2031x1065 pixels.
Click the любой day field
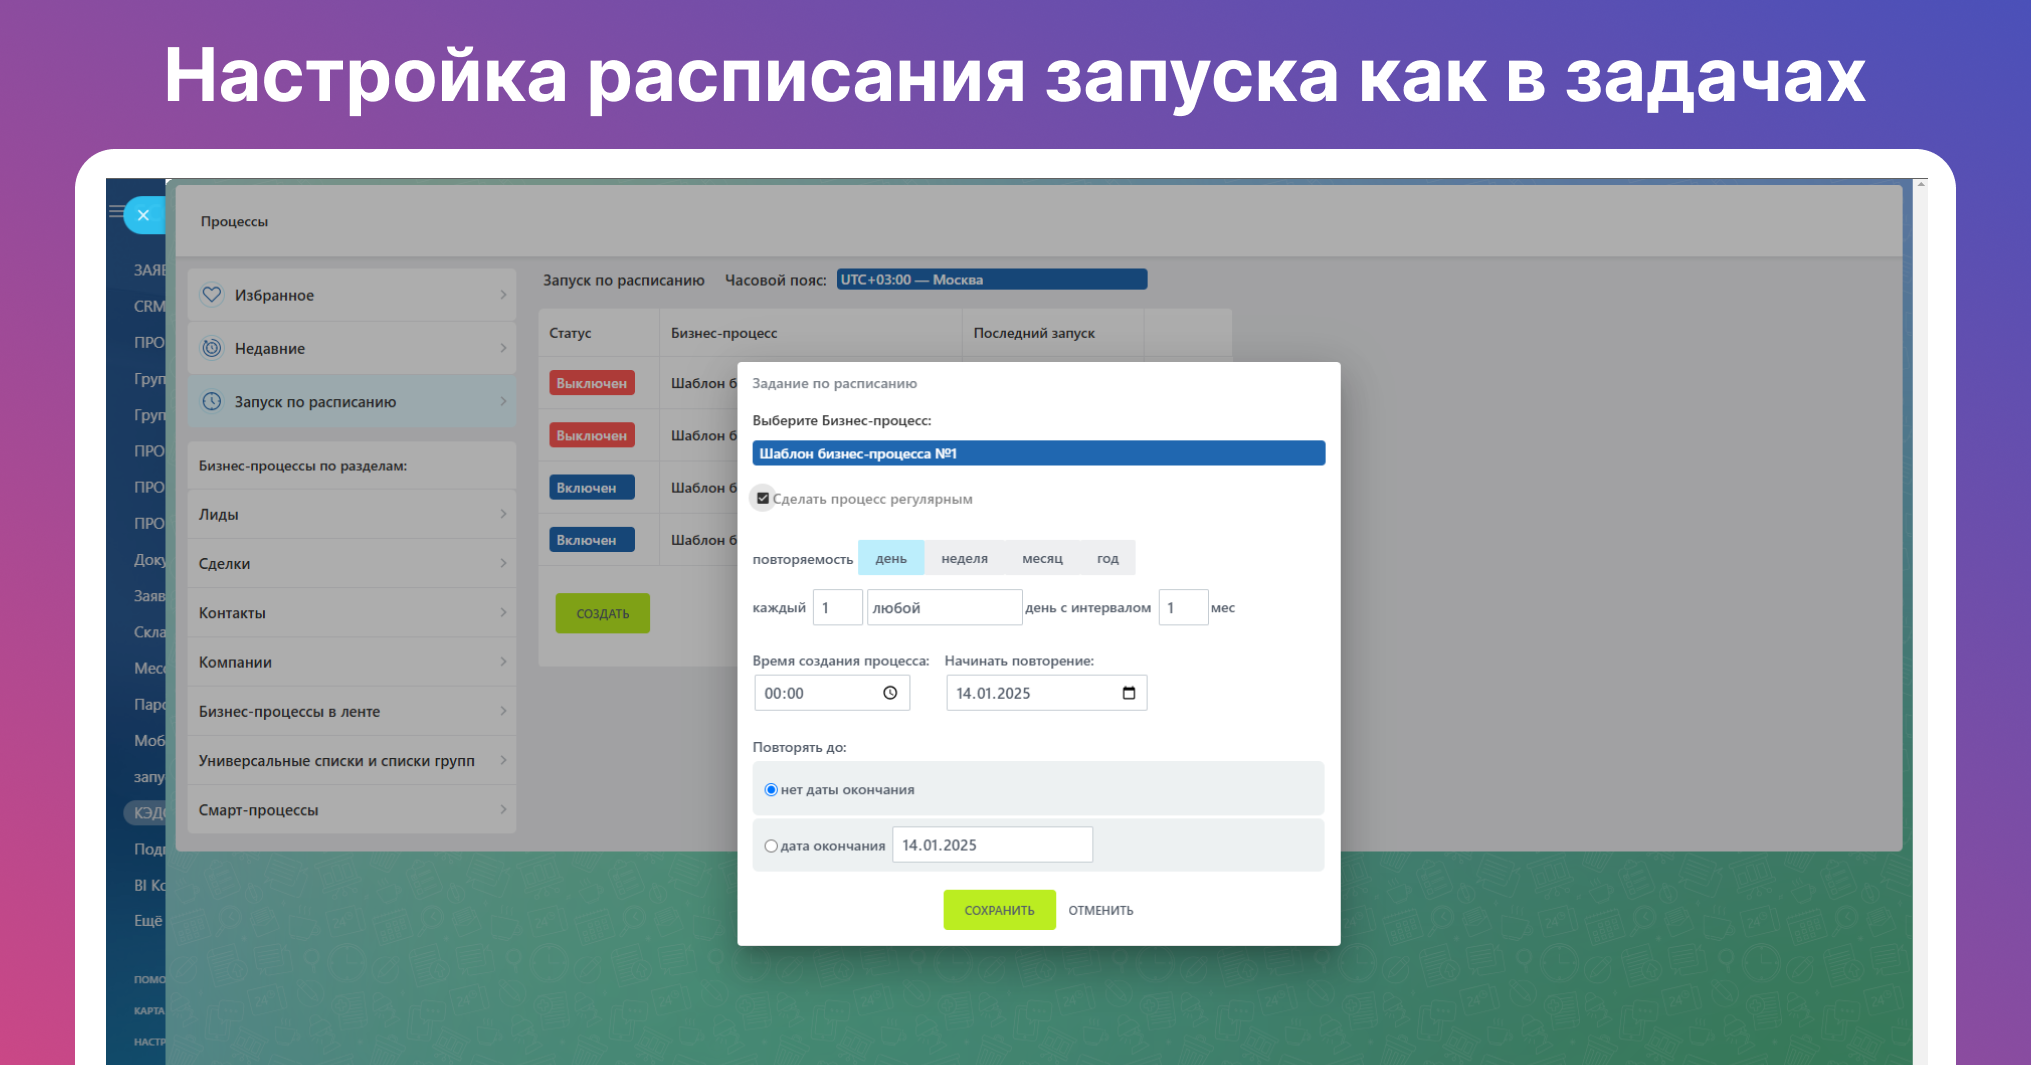coord(944,607)
